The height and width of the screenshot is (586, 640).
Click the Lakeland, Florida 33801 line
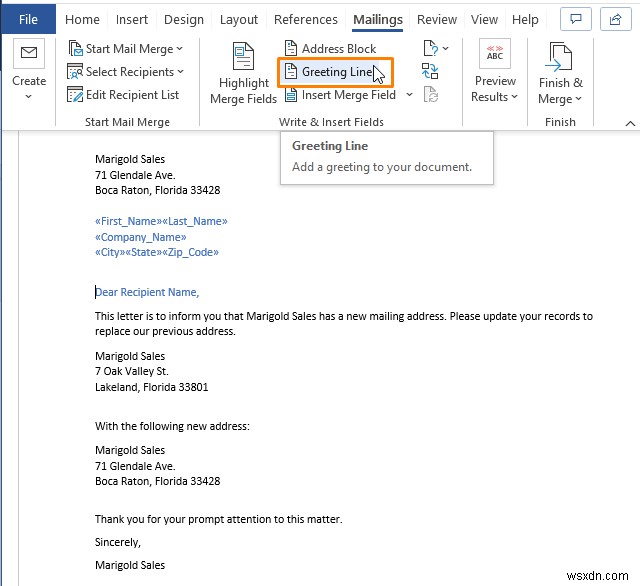(x=151, y=387)
